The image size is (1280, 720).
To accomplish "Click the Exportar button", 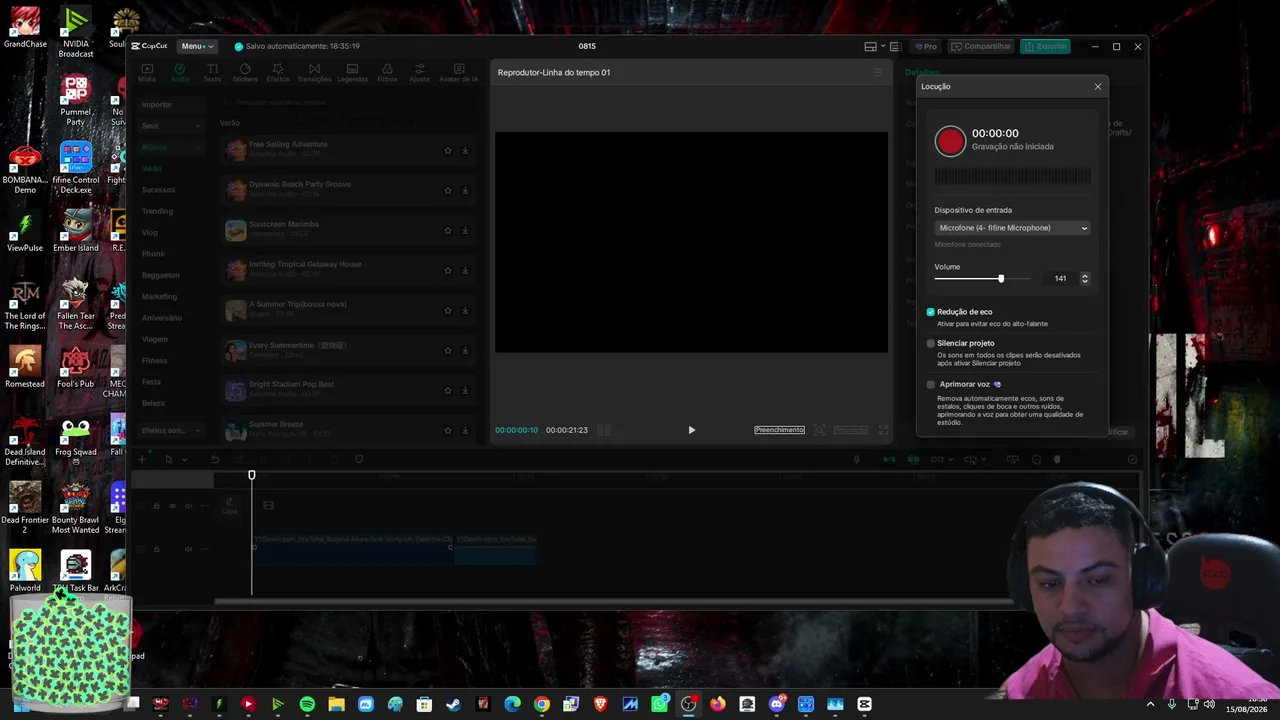I will click(1046, 46).
